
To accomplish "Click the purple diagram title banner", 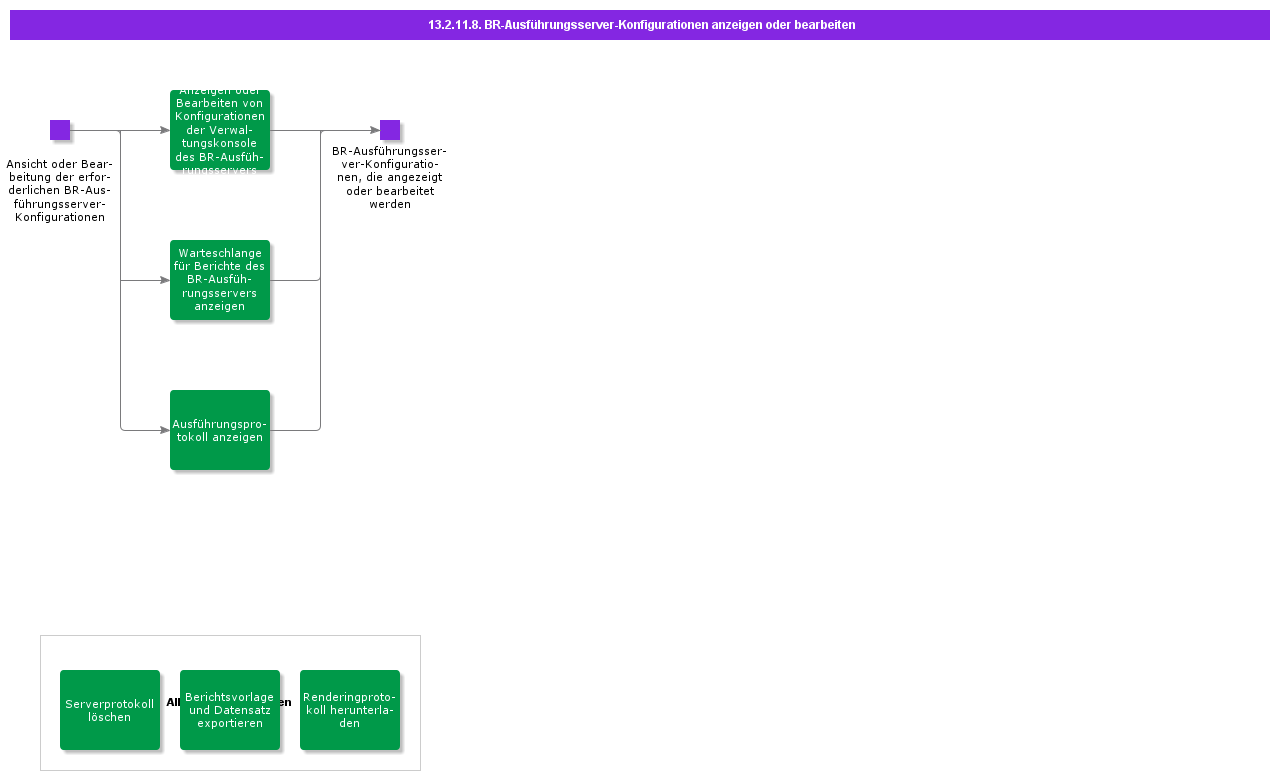I will [x=640, y=25].
